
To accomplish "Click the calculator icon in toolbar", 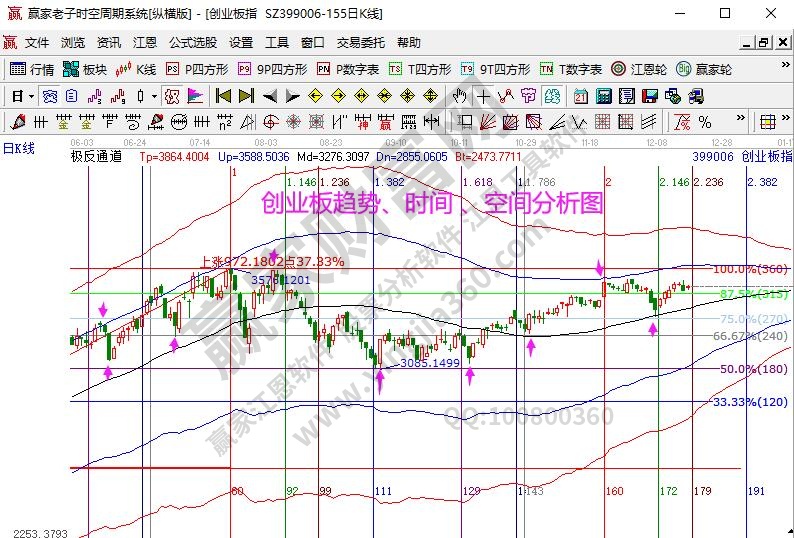I will click(604, 96).
